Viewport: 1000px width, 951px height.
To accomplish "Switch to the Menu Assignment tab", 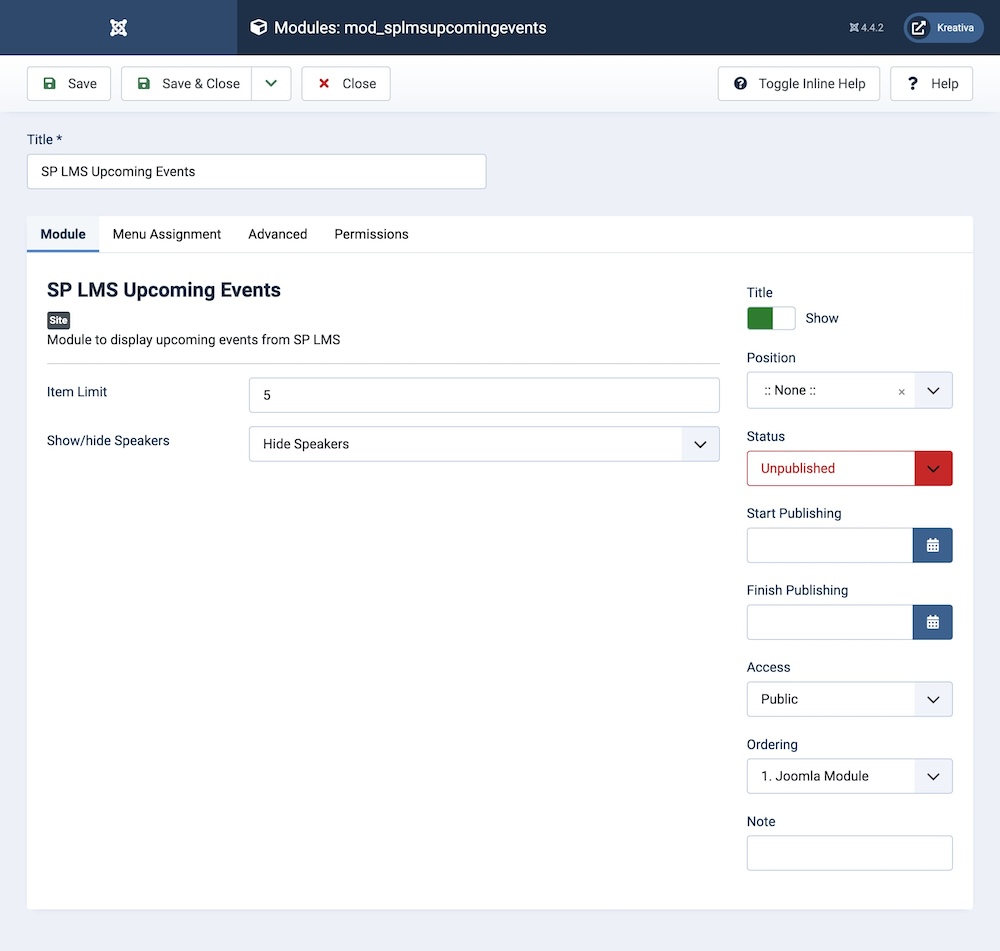I will coord(167,234).
